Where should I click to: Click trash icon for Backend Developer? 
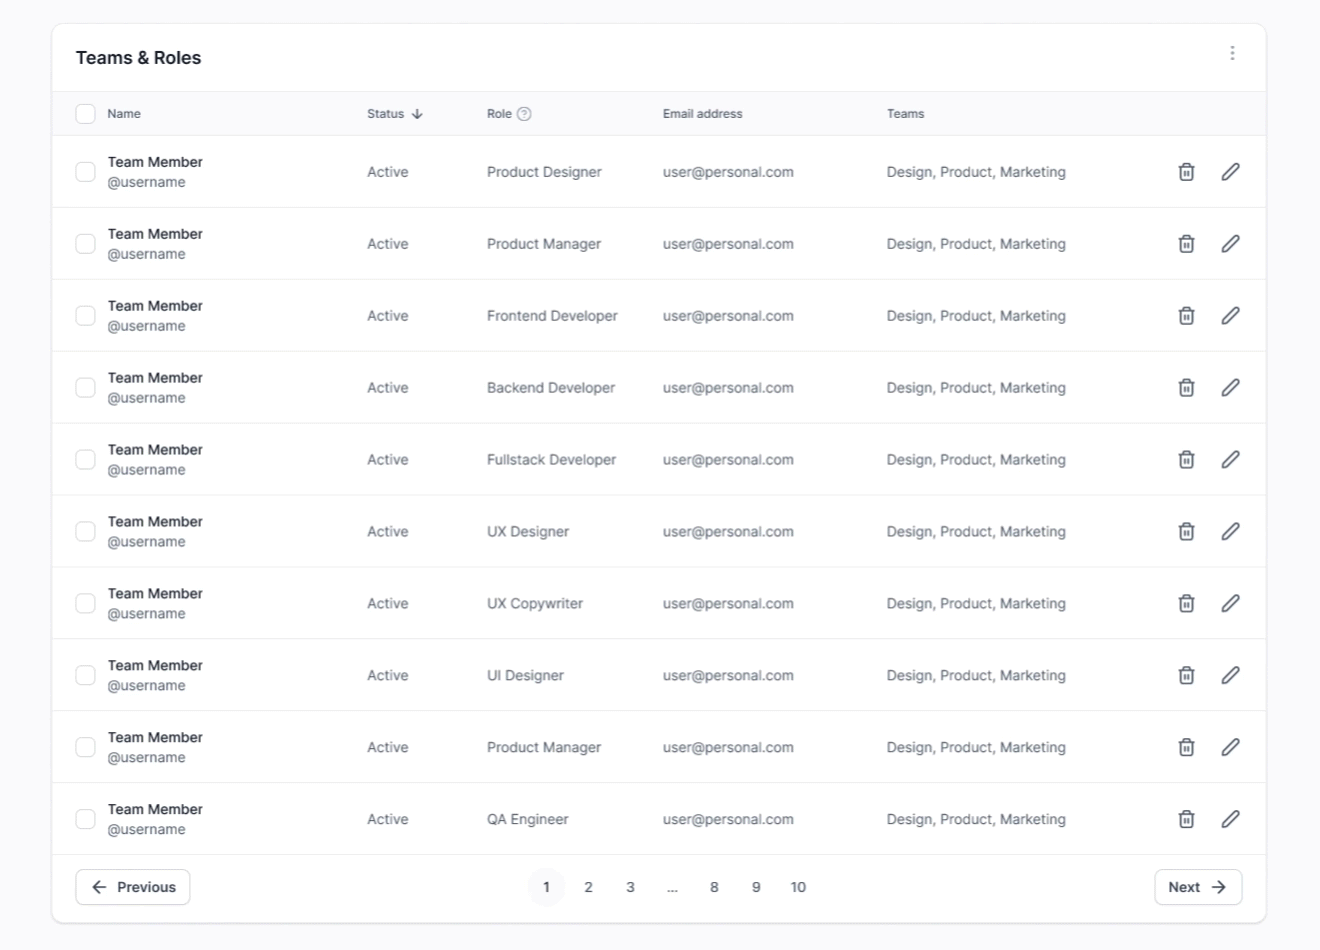(x=1186, y=388)
